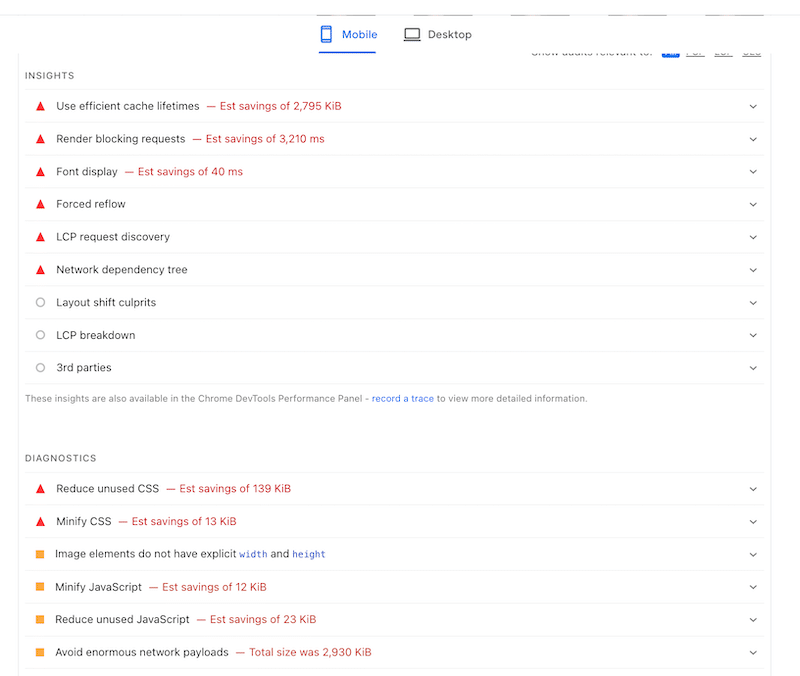Open the "record a trace" link

[402, 399]
